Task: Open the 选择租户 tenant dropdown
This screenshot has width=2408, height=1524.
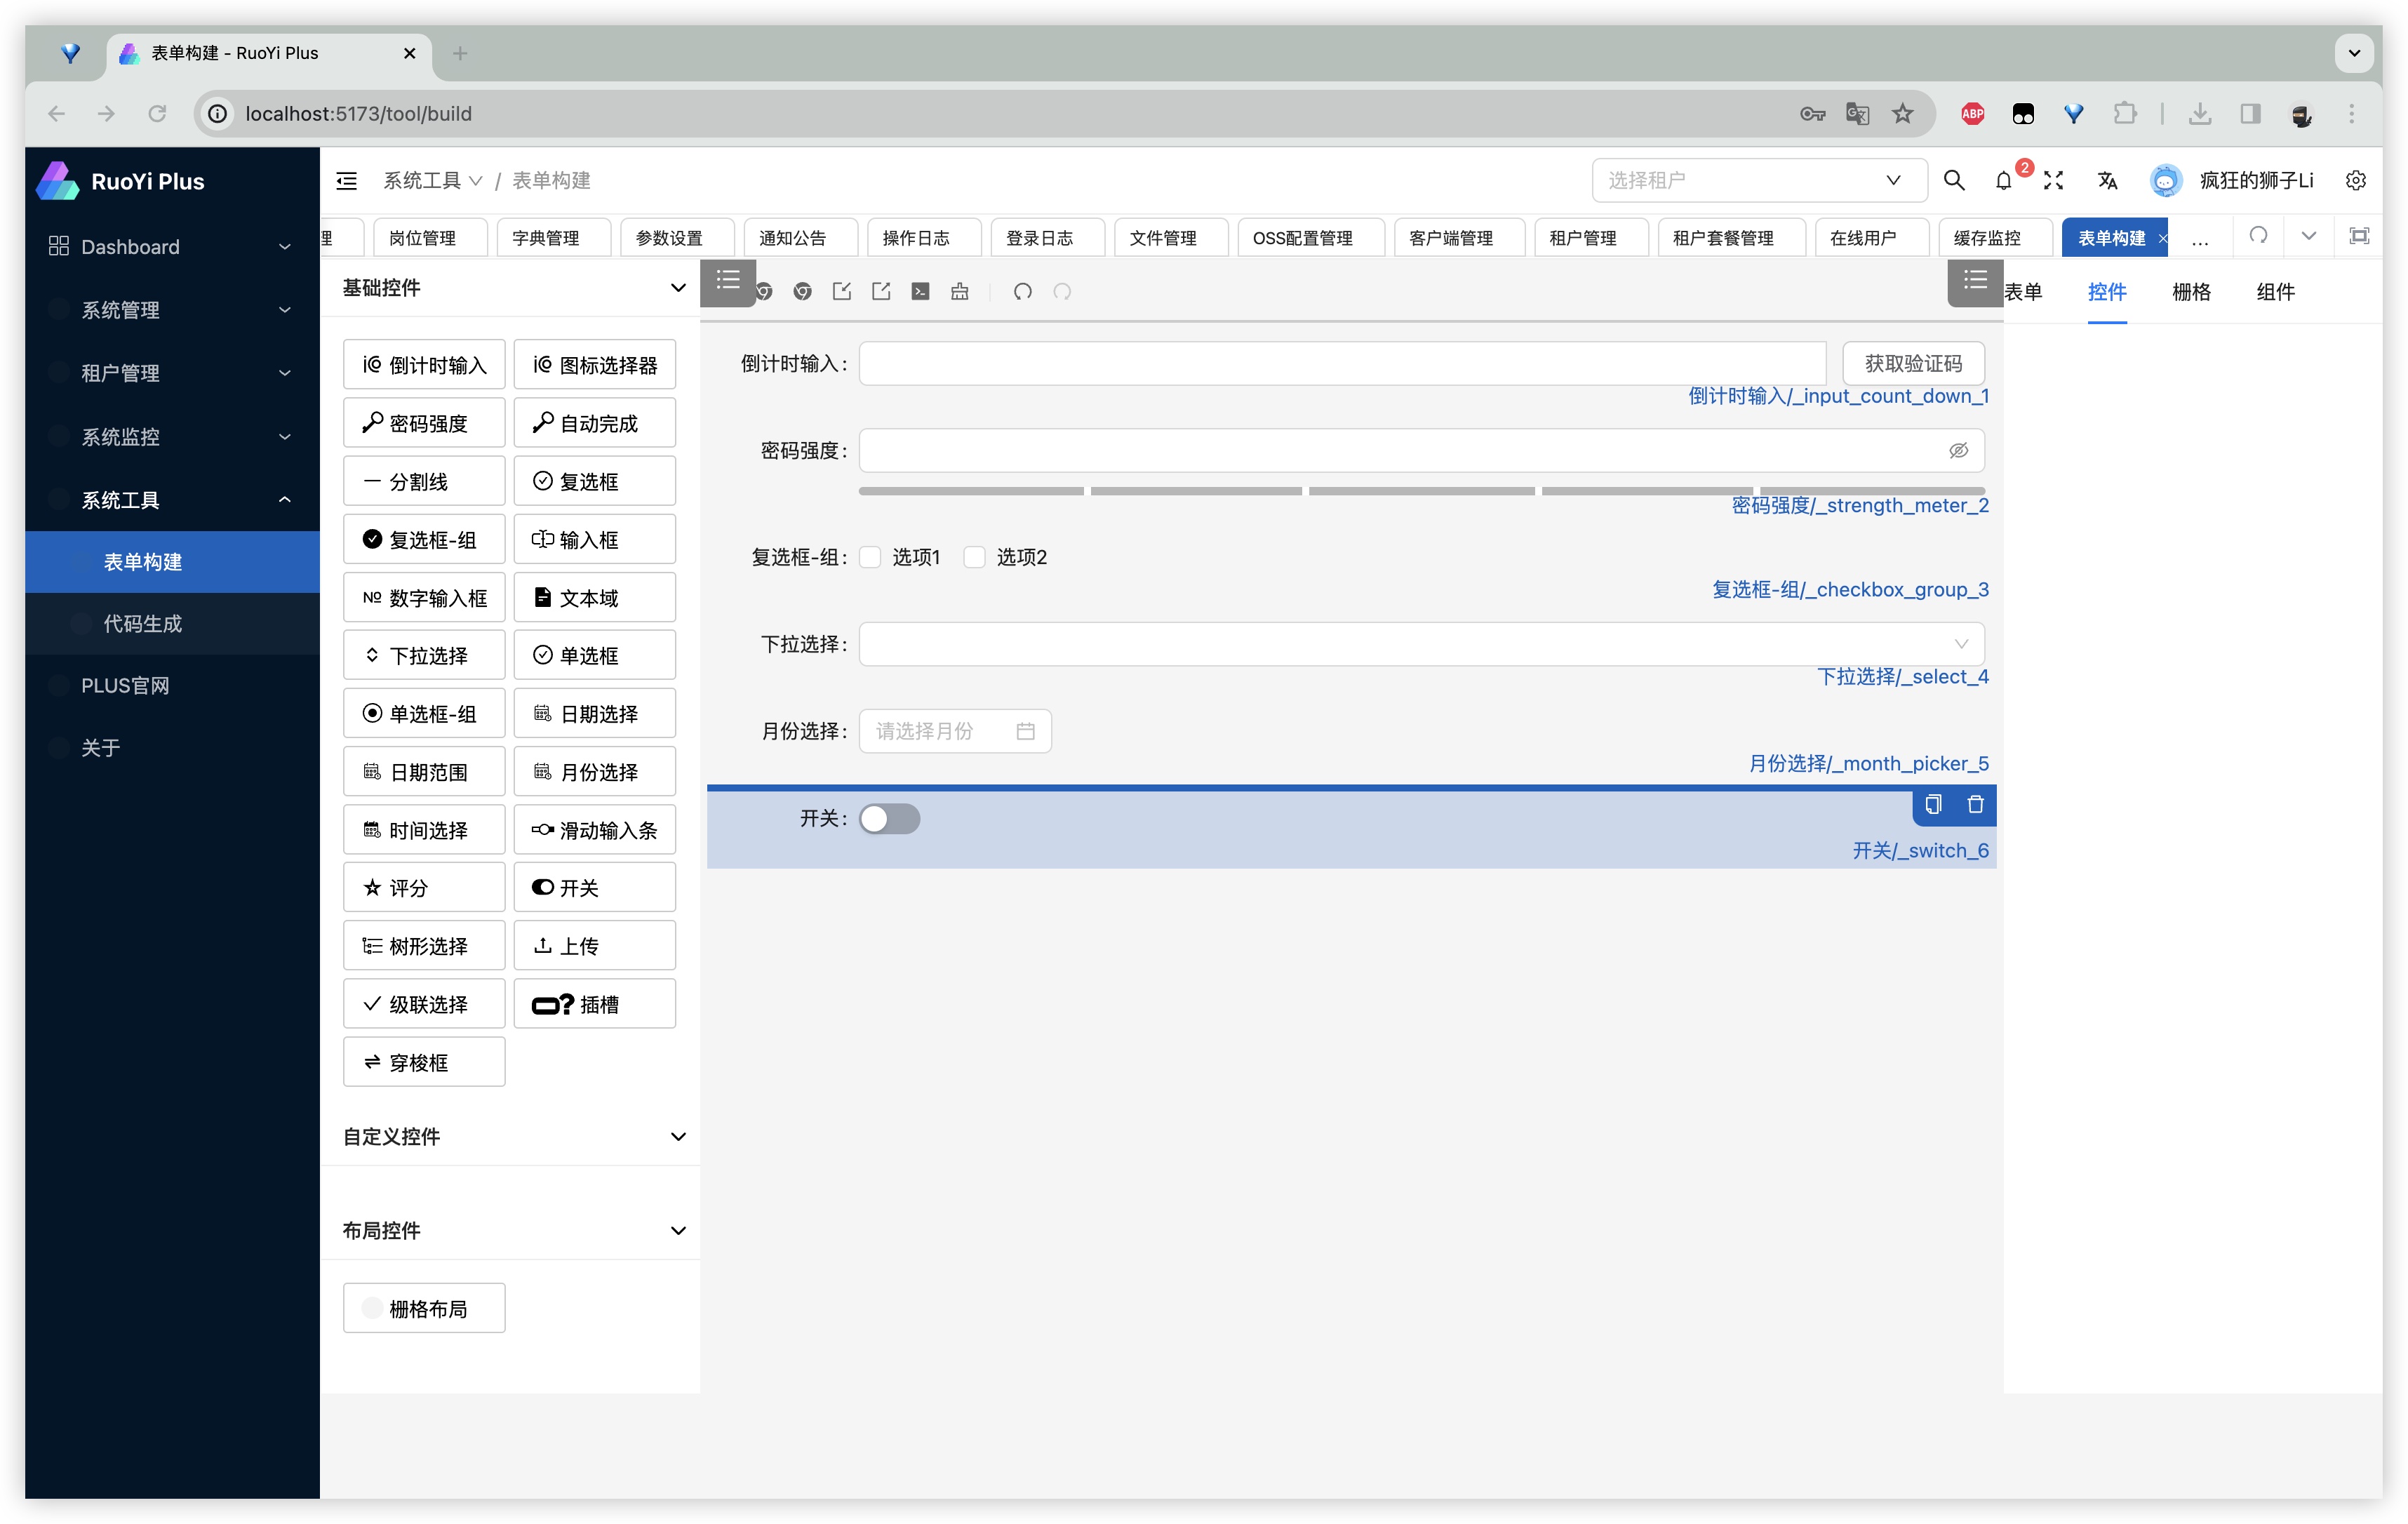Action: click(x=1758, y=180)
